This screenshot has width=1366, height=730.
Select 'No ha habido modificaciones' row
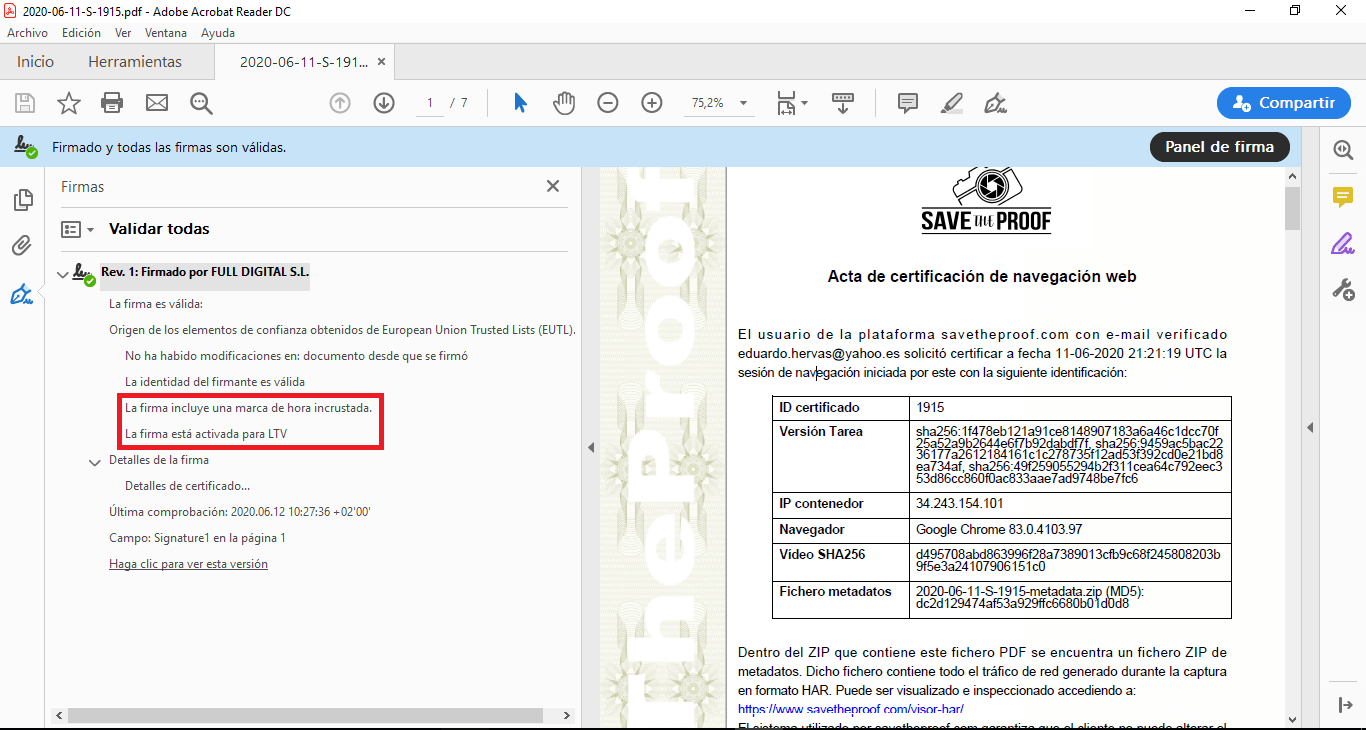296,356
